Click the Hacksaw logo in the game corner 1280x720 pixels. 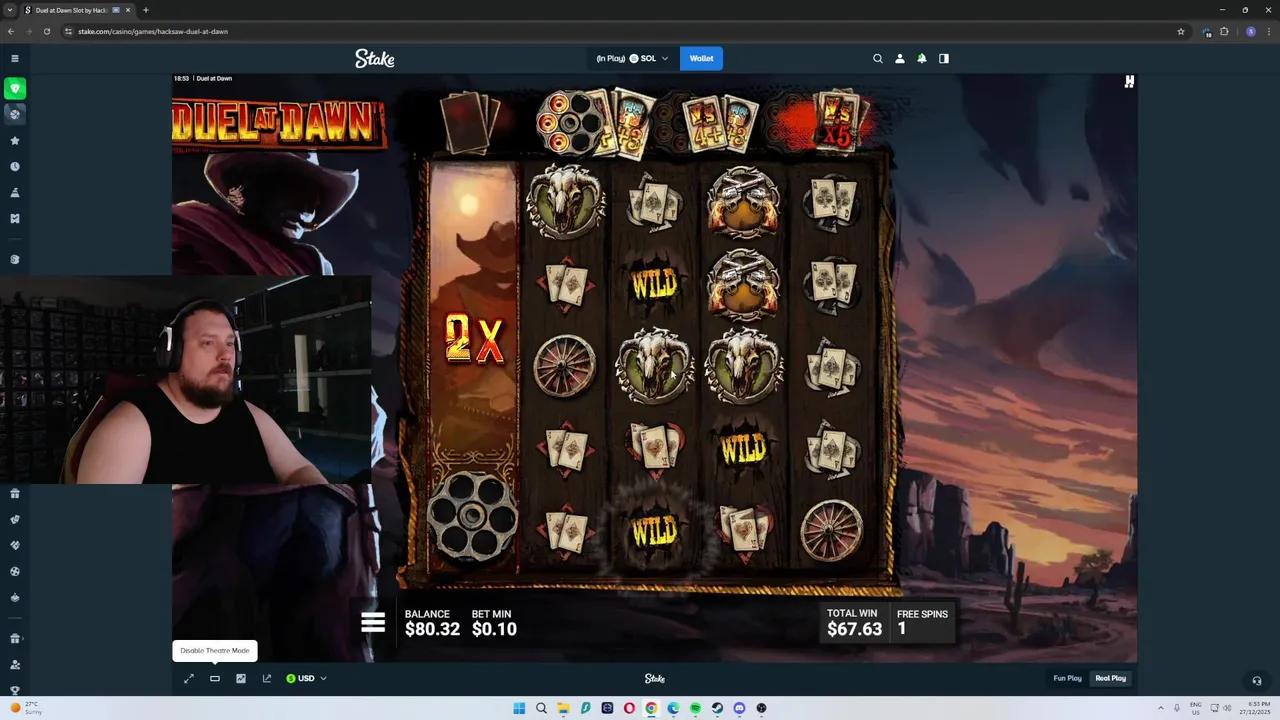coord(1128,81)
